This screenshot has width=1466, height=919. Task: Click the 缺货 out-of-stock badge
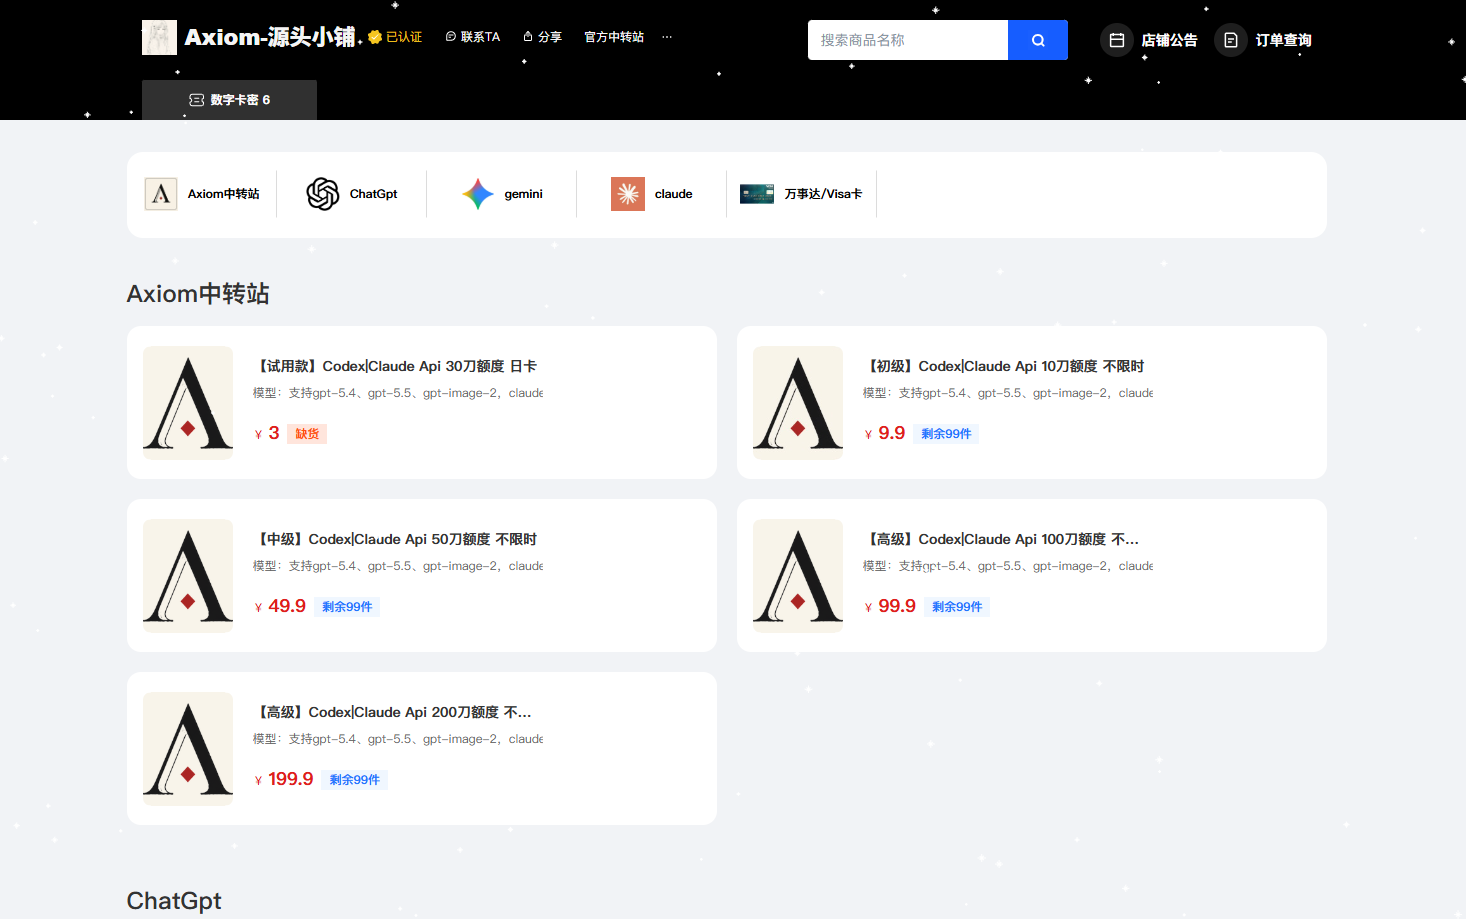pyautogui.click(x=307, y=434)
